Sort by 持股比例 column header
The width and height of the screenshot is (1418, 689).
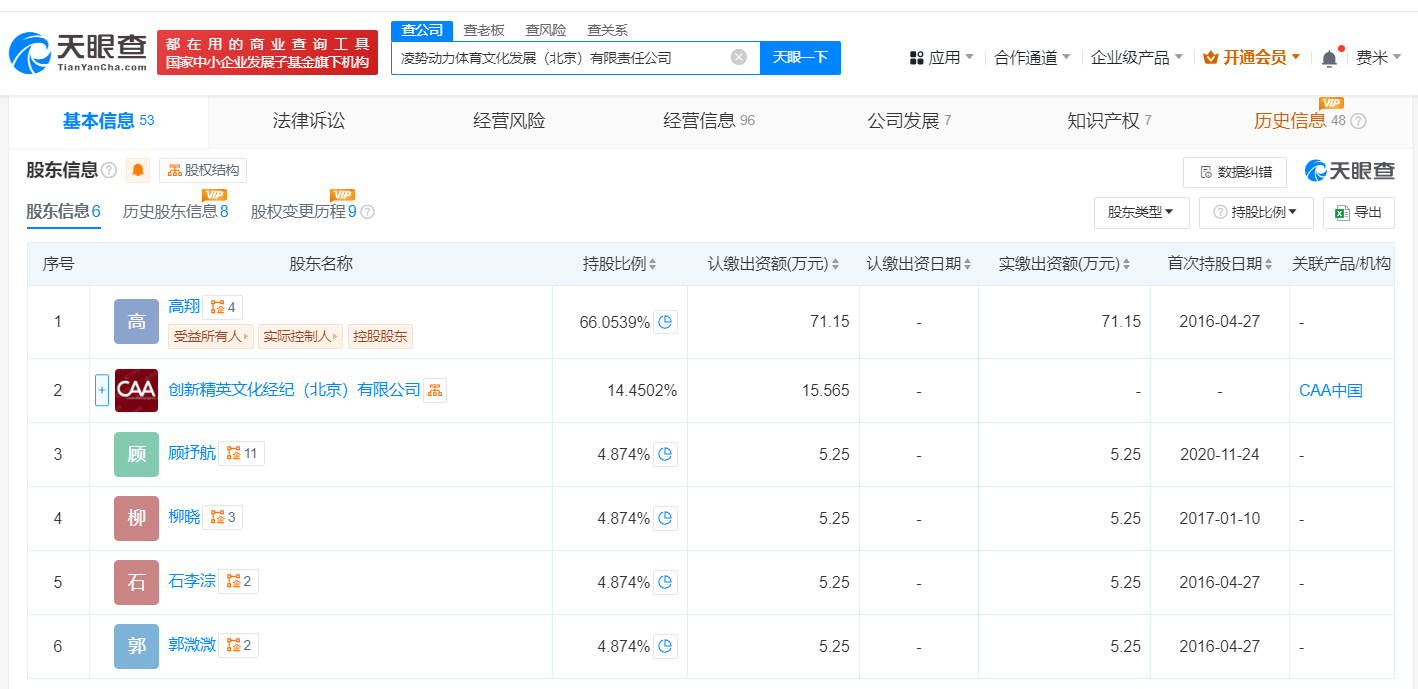tap(619, 264)
